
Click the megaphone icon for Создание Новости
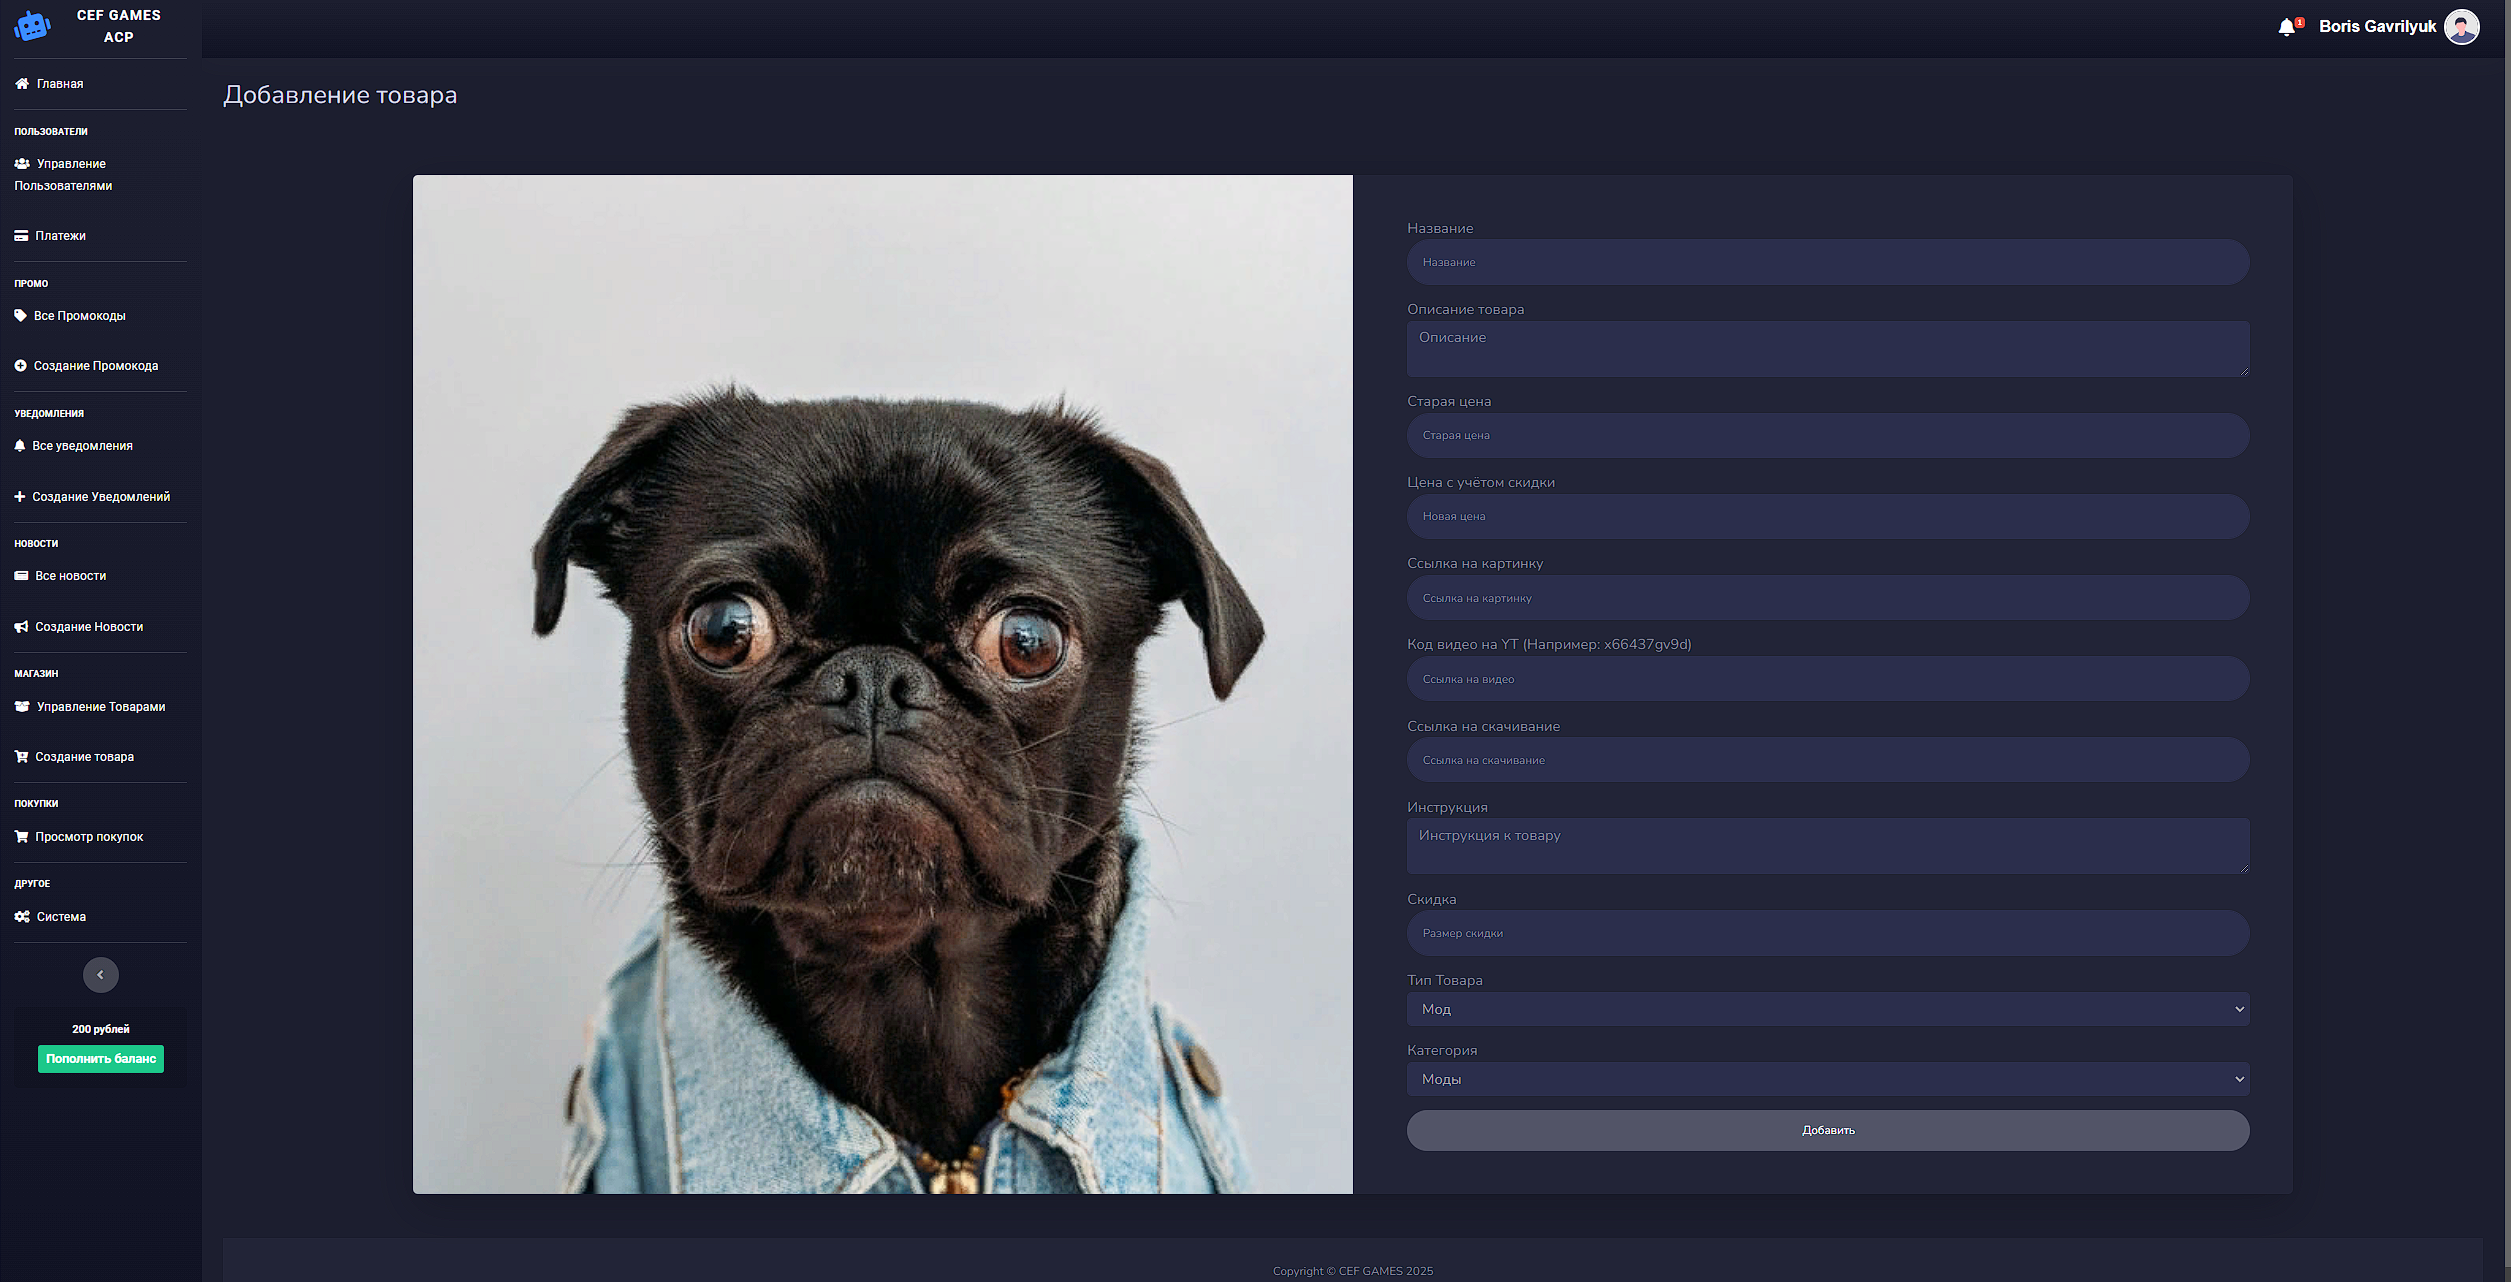pos(21,627)
